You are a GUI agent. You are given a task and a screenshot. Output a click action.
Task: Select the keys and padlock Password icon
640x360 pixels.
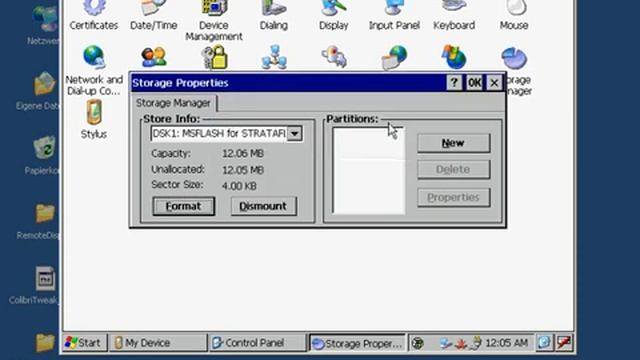tap(214, 57)
